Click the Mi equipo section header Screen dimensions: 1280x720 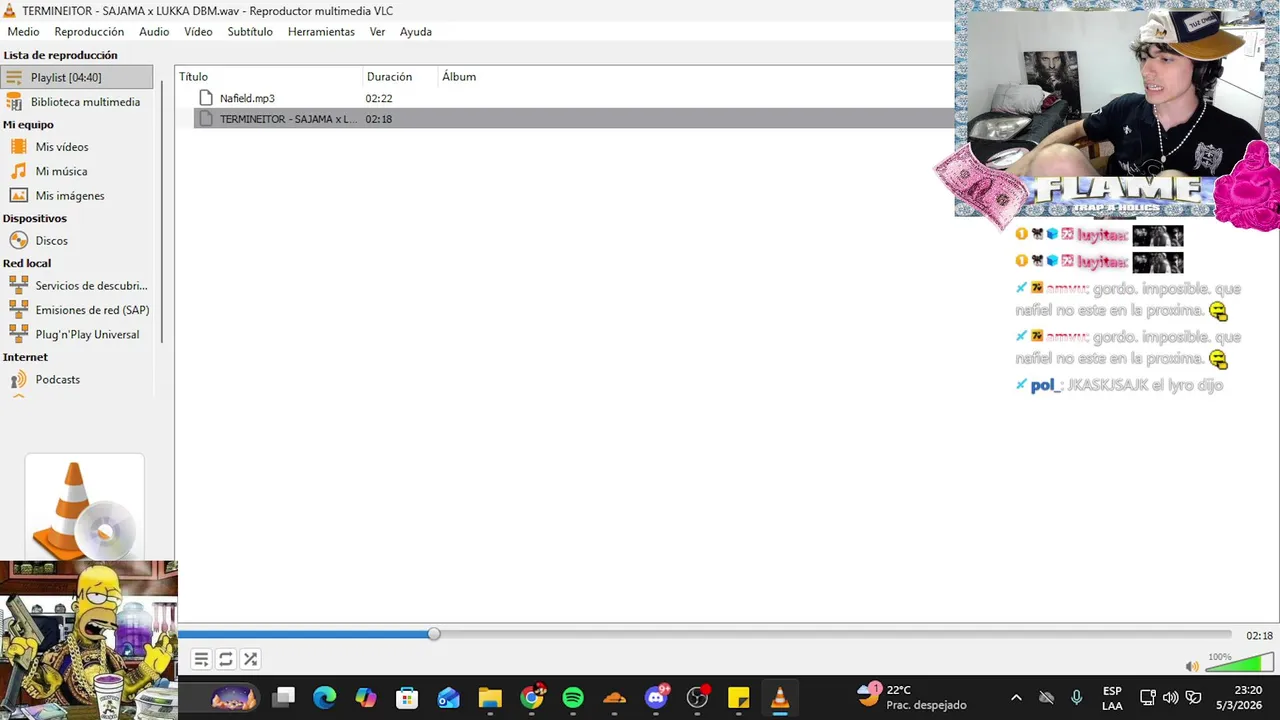[28, 125]
